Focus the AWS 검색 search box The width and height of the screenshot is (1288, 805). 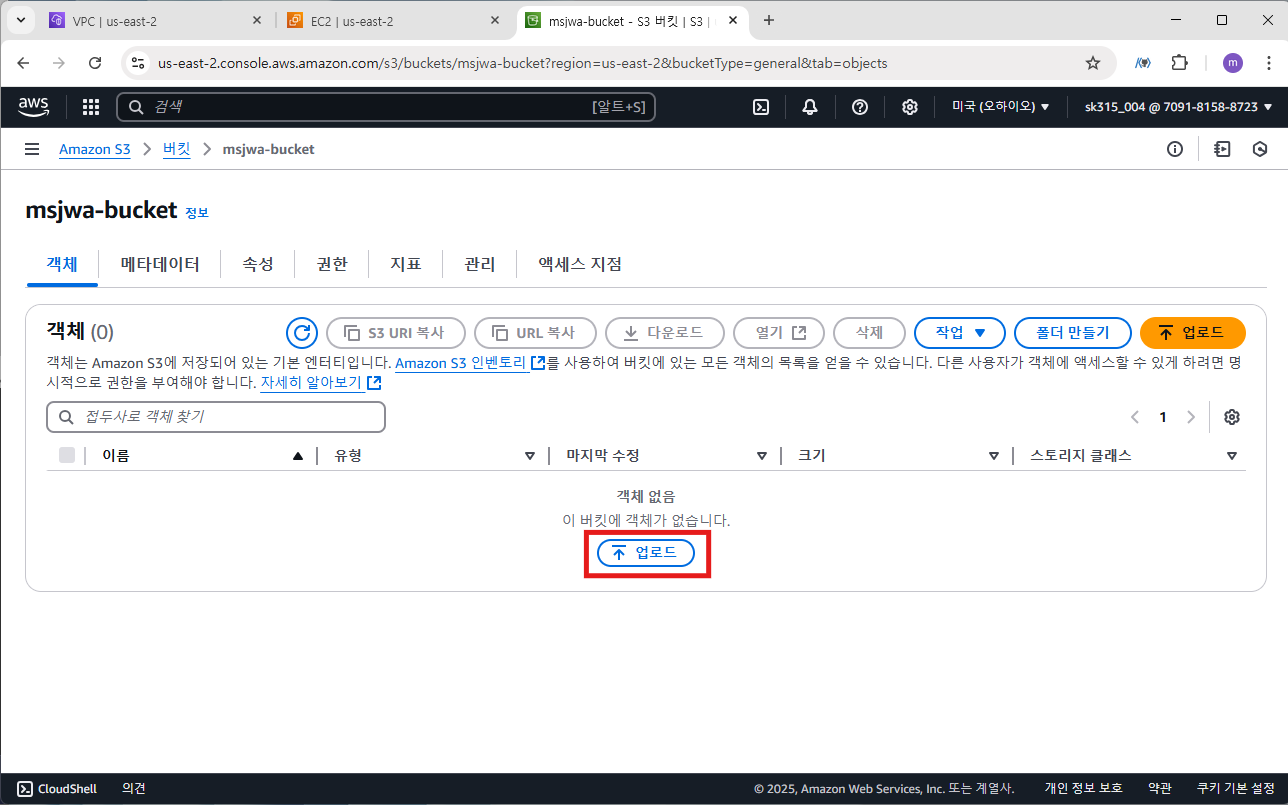[x=386, y=107]
